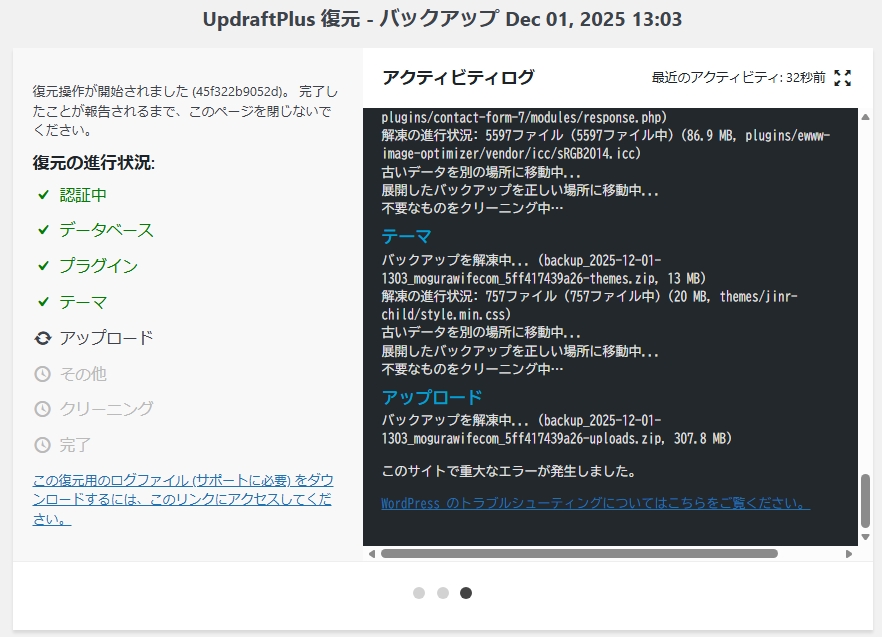Click the clock icon beside クリーニング
This screenshot has width=882, height=637.
pyautogui.click(x=43, y=409)
